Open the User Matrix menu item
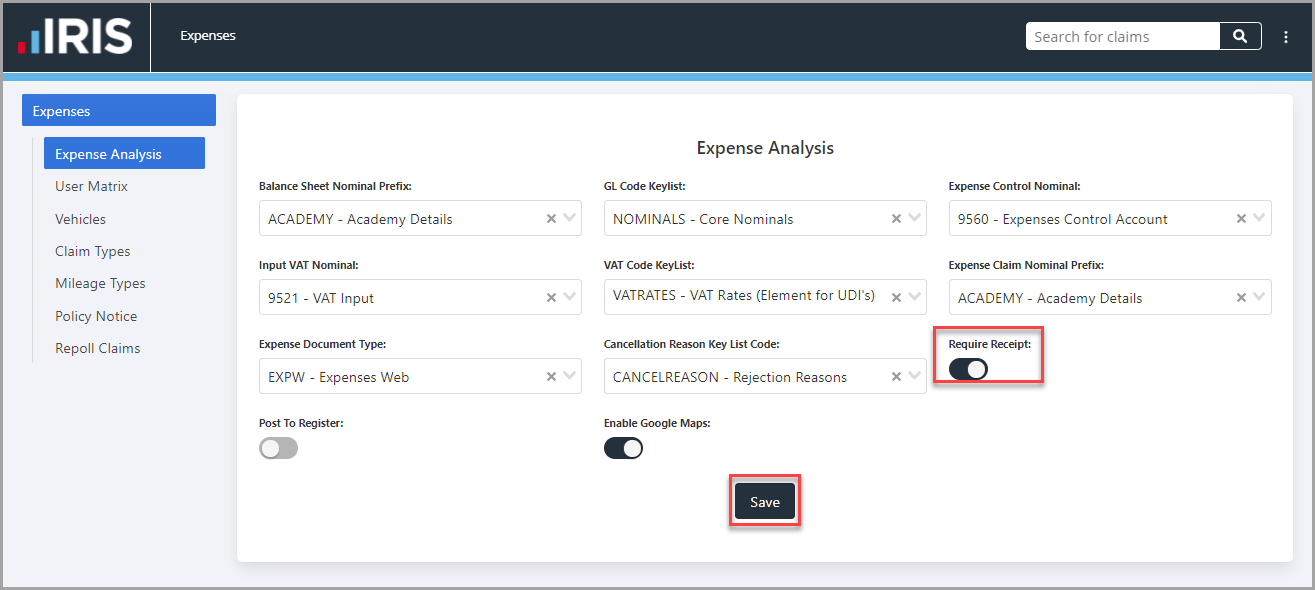Viewport: 1315px width, 590px height. tap(91, 186)
